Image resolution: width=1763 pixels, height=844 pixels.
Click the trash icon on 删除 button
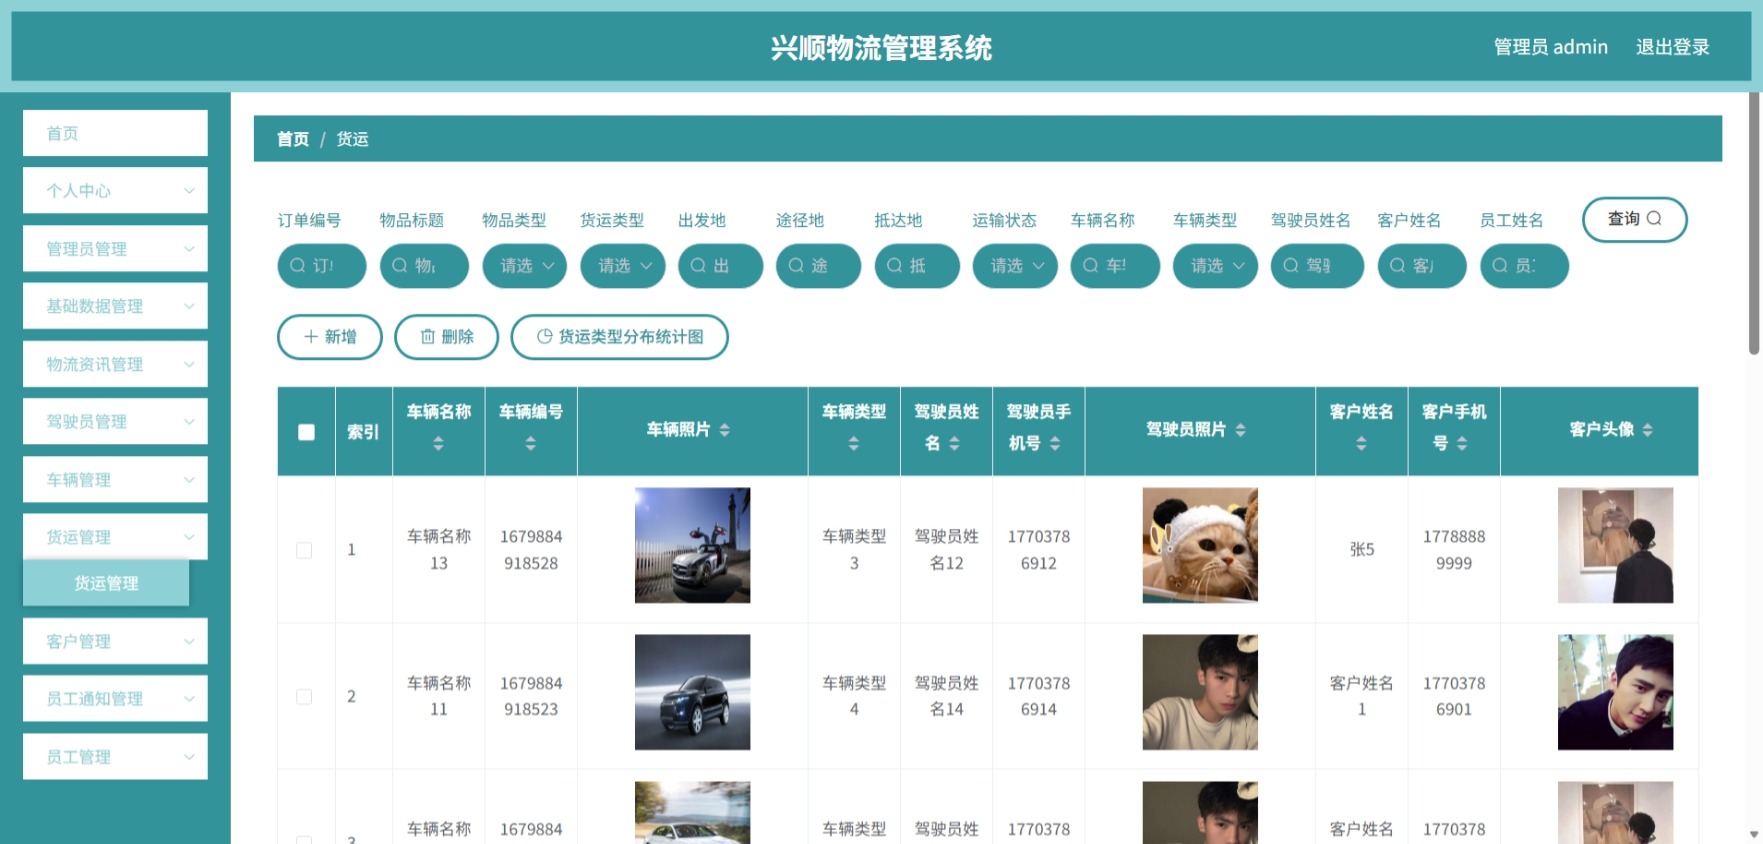click(428, 337)
